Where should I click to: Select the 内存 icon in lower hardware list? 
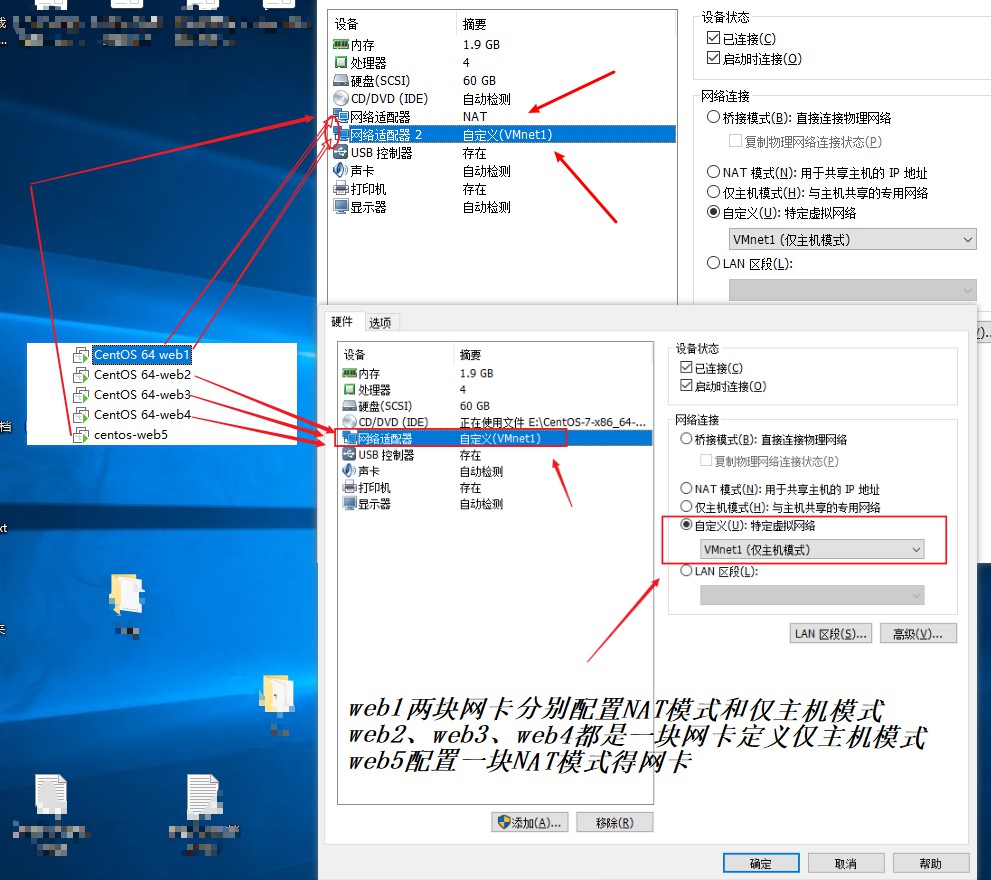coord(350,373)
